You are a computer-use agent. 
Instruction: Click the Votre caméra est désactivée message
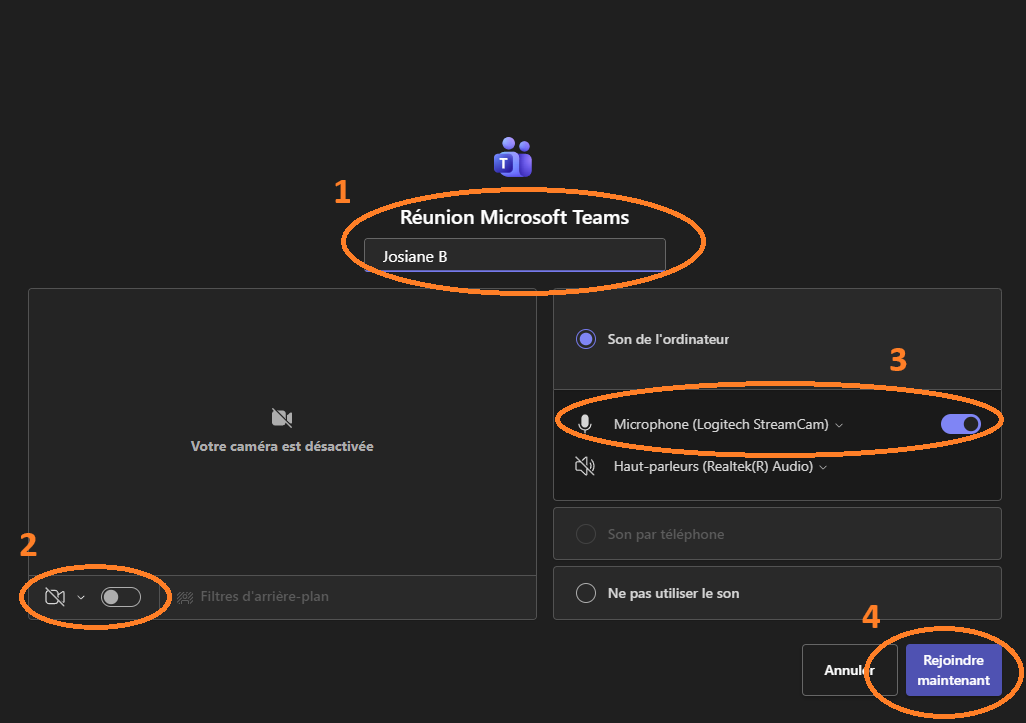coord(282,447)
